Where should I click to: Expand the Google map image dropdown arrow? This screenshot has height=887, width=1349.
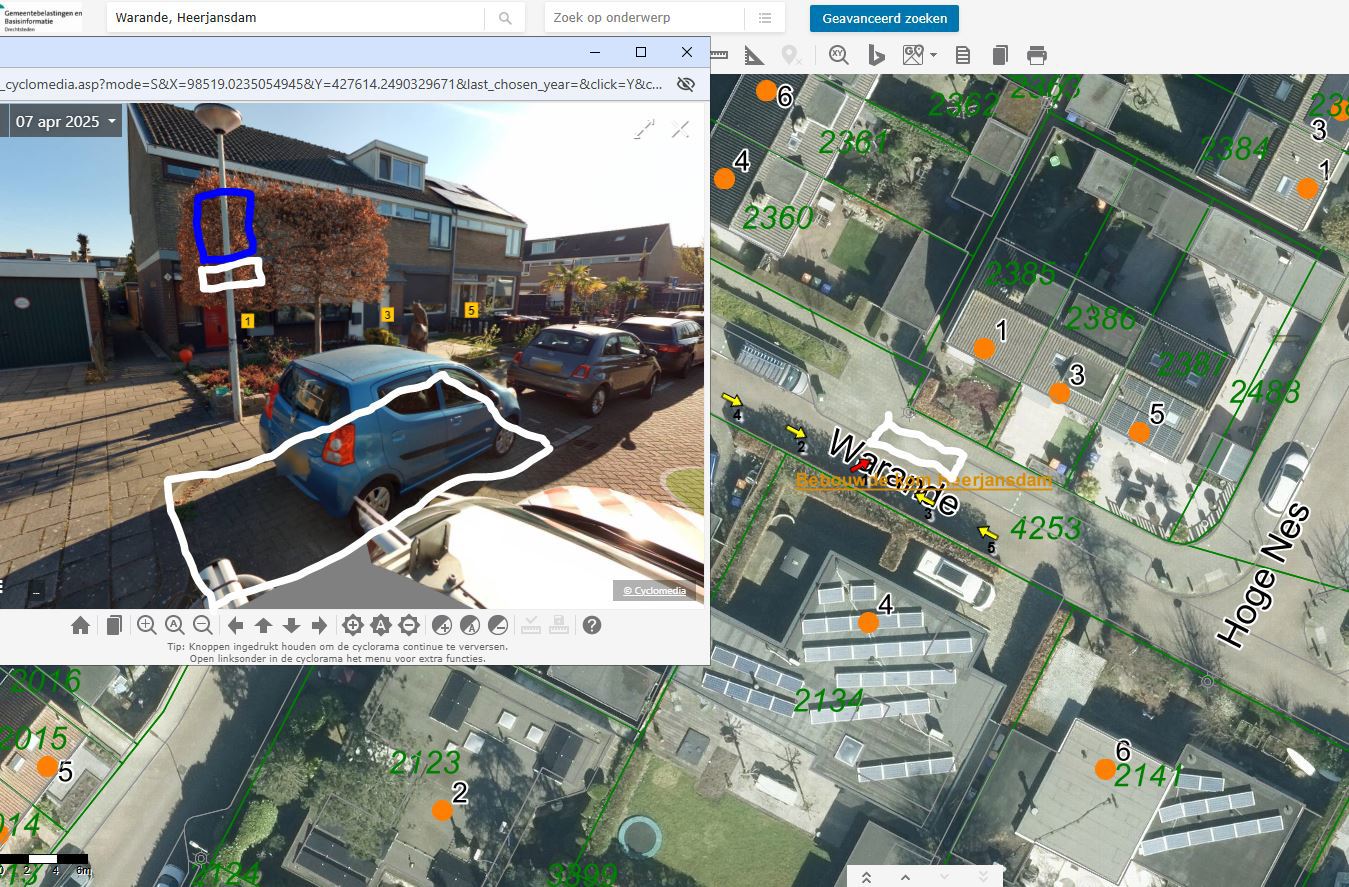coord(933,56)
